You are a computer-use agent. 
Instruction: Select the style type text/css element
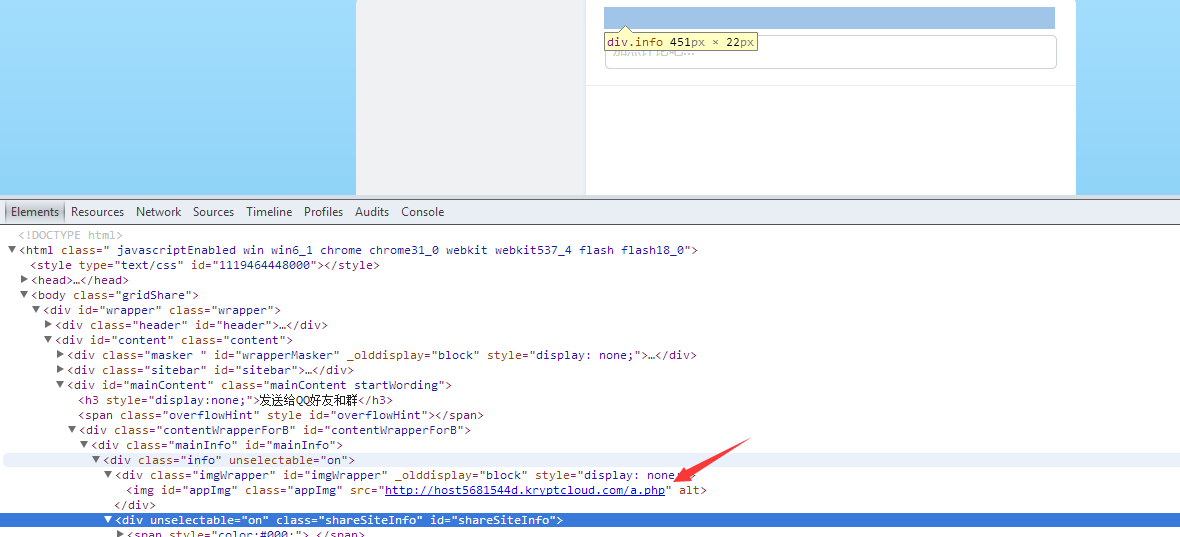(x=205, y=265)
